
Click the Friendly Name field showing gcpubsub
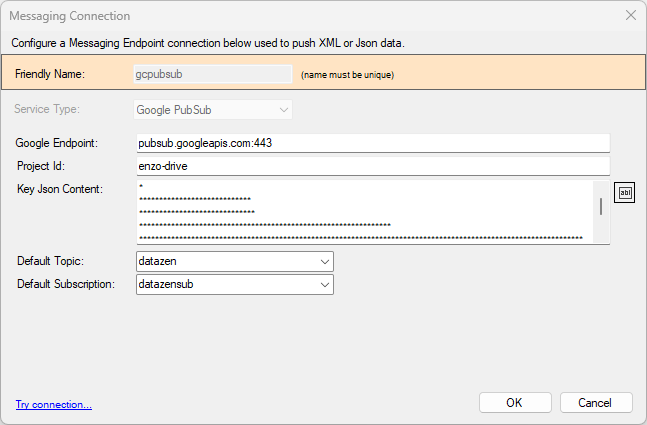pos(213,74)
